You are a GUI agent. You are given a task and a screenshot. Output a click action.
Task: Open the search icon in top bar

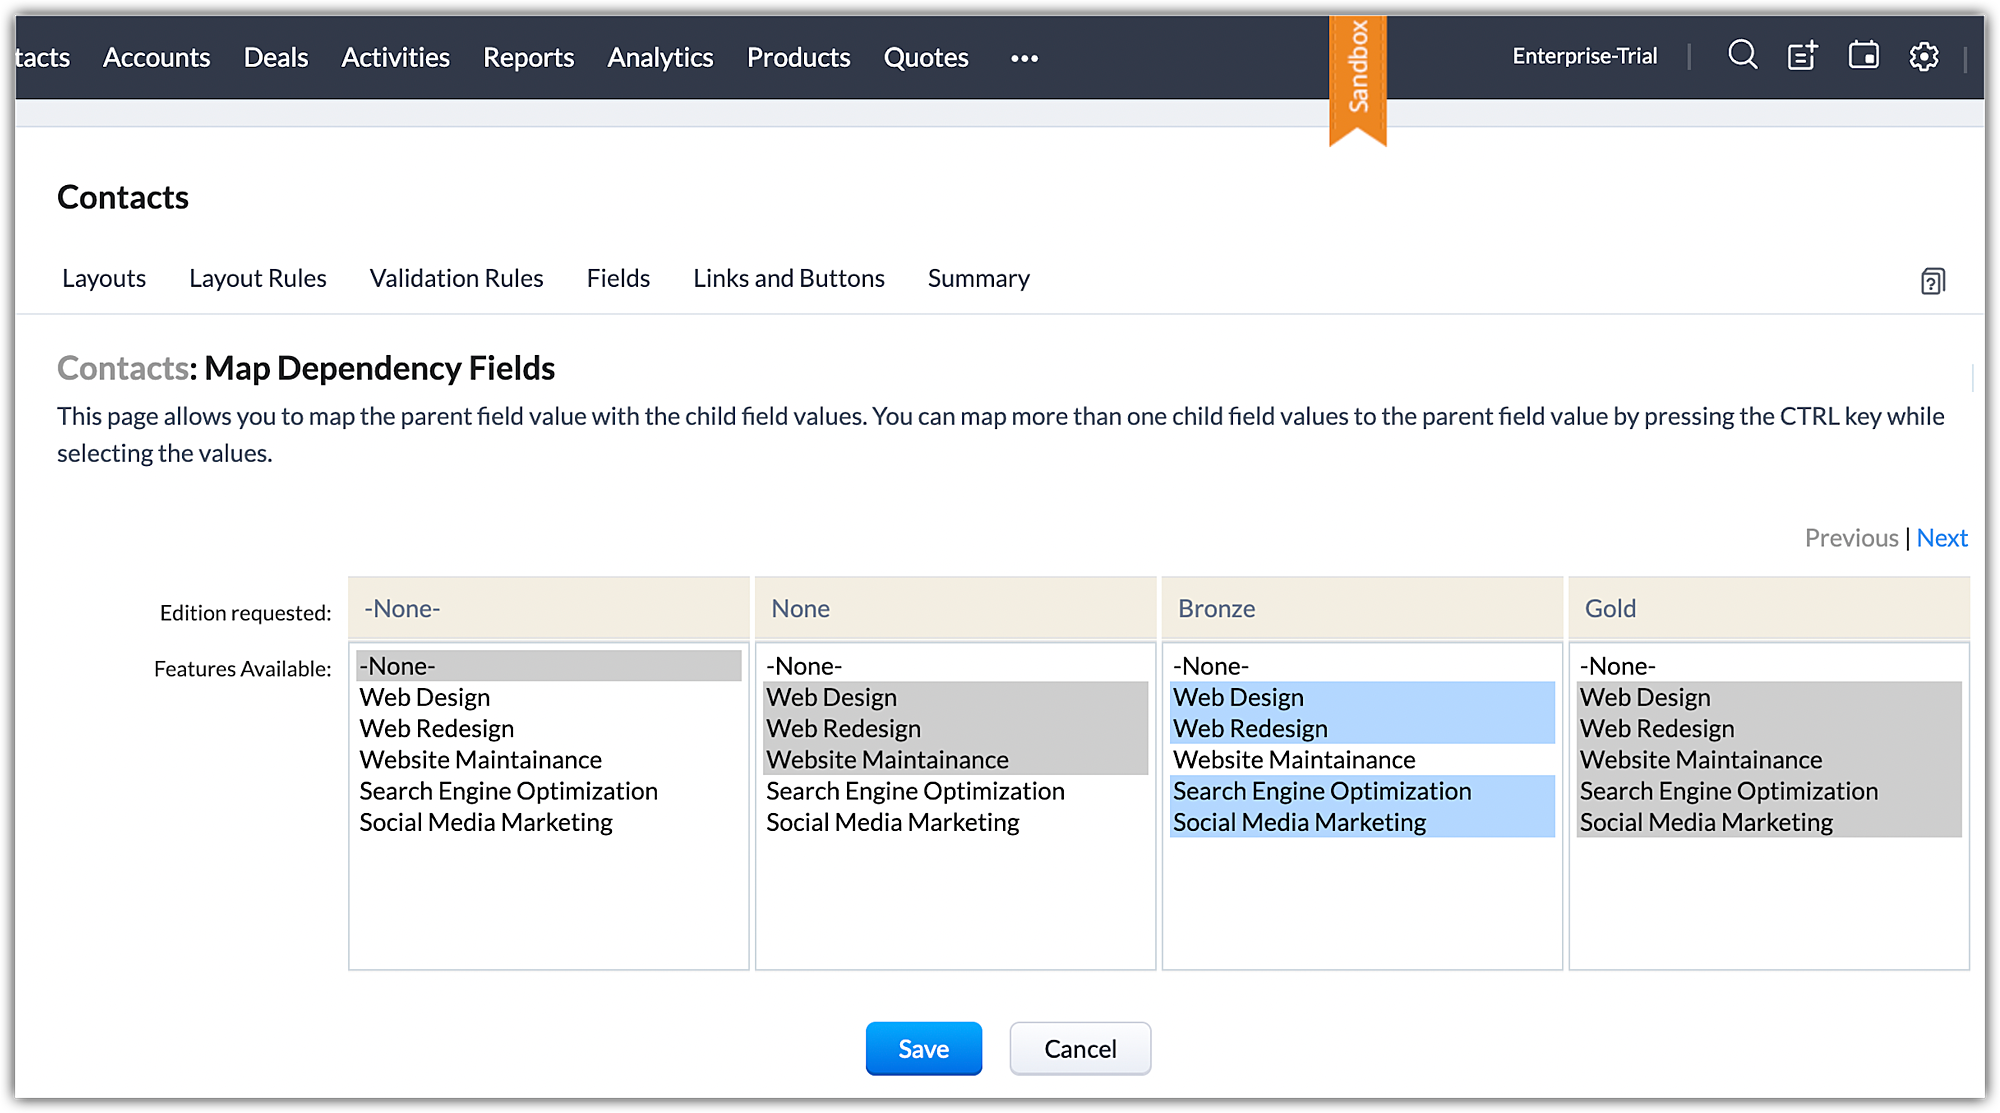1742,55
